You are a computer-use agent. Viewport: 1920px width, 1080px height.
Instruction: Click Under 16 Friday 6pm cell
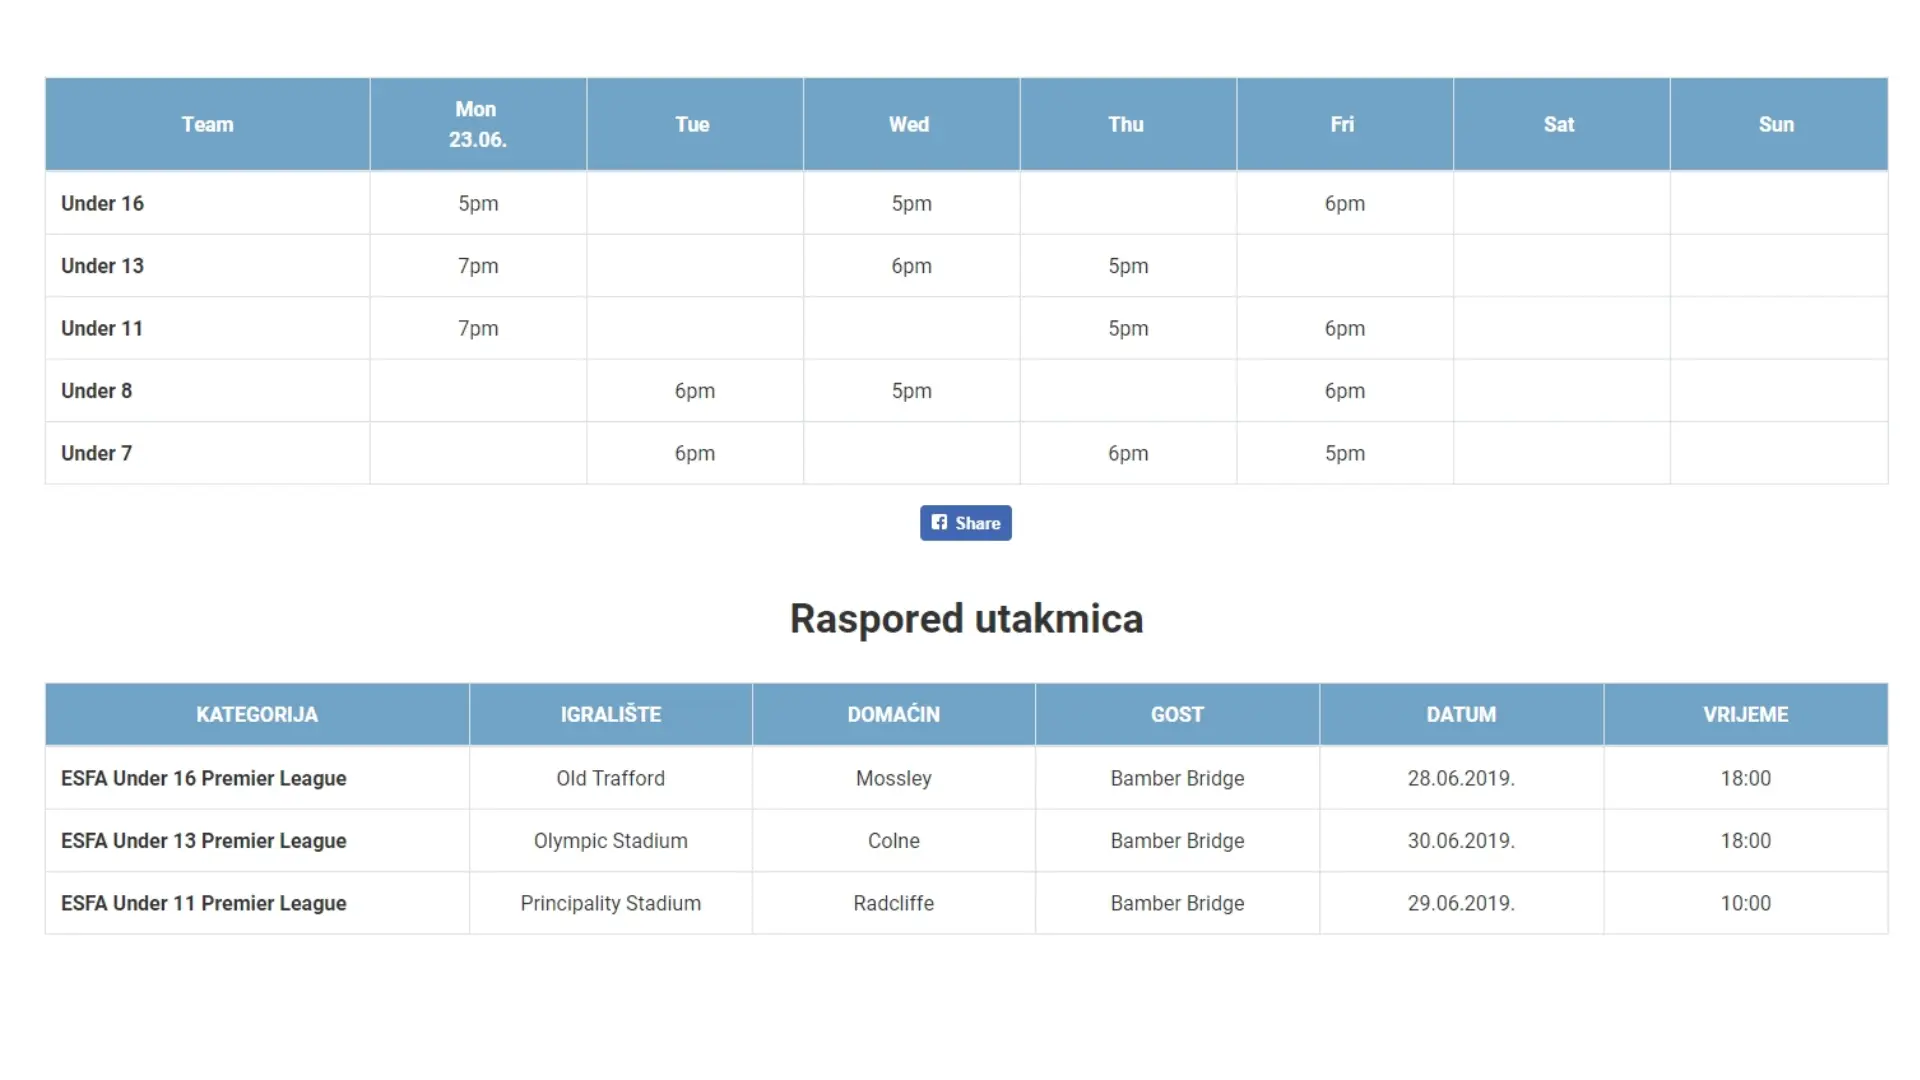[x=1345, y=203]
